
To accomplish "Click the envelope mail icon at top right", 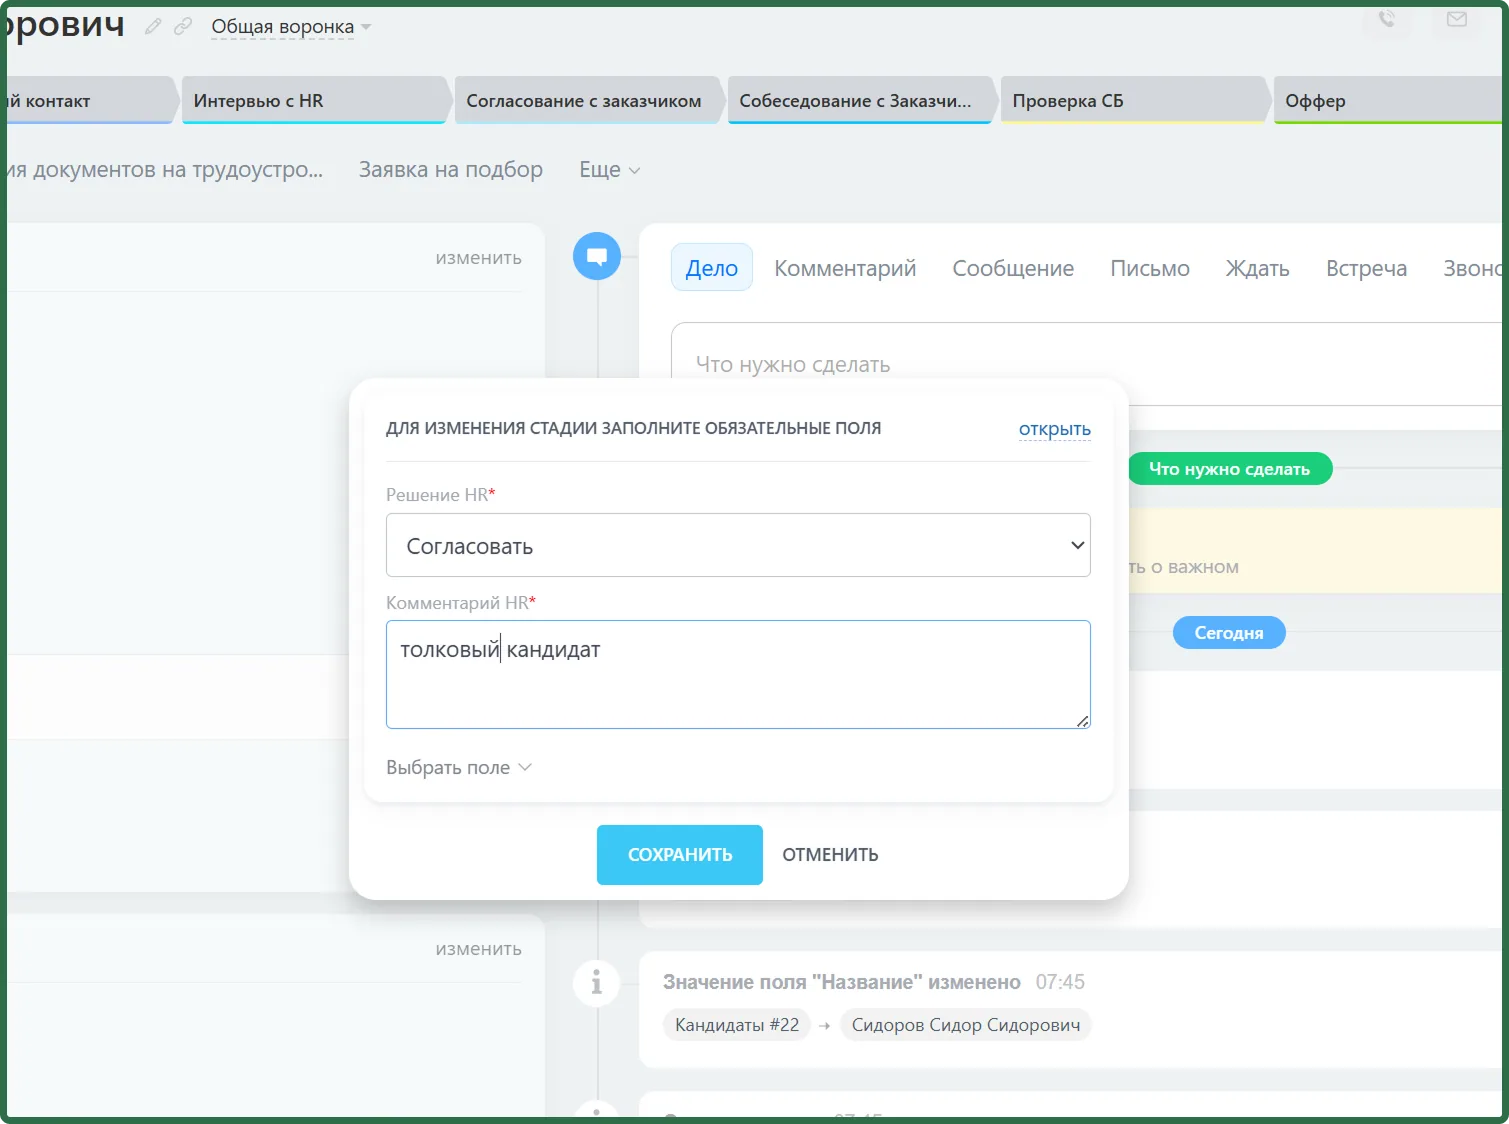I will point(1457,19).
